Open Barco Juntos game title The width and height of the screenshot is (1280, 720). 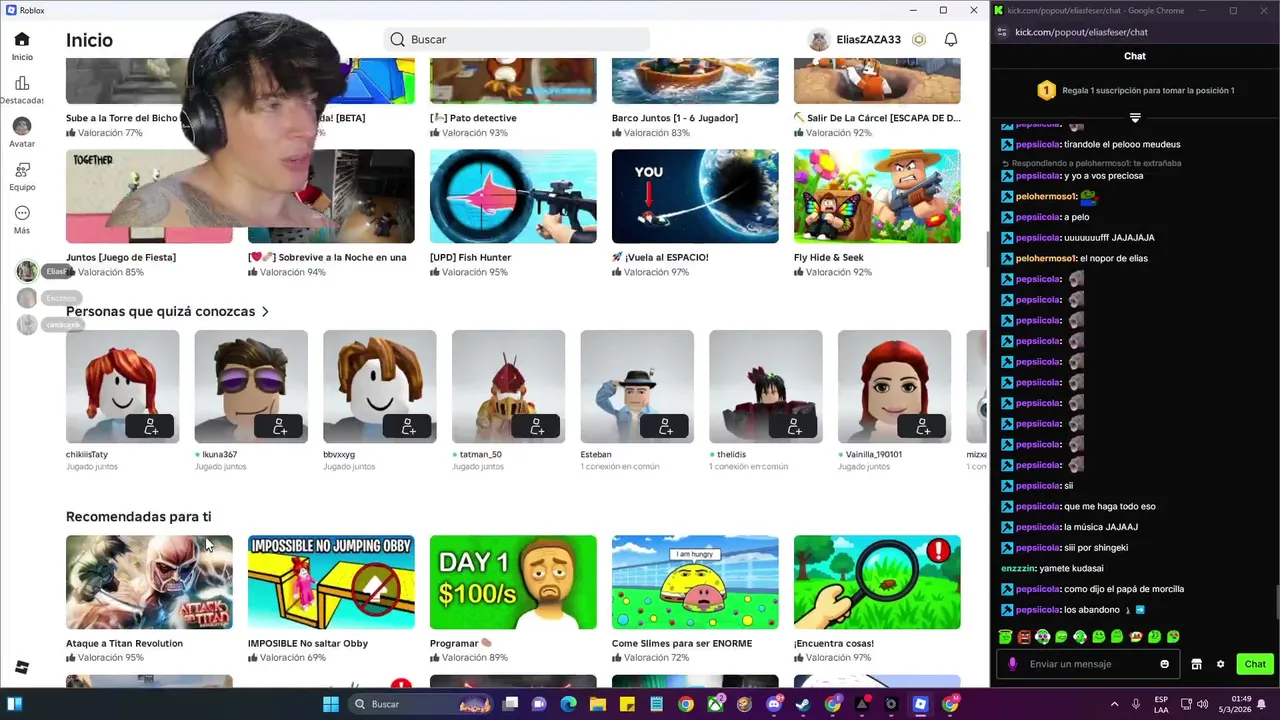(674, 118)
